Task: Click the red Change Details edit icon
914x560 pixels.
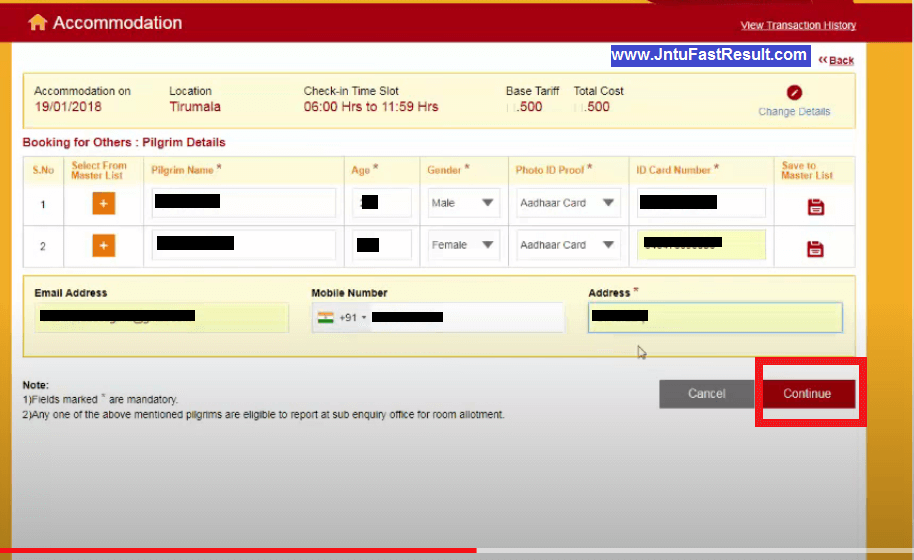Action: [794, 93]
